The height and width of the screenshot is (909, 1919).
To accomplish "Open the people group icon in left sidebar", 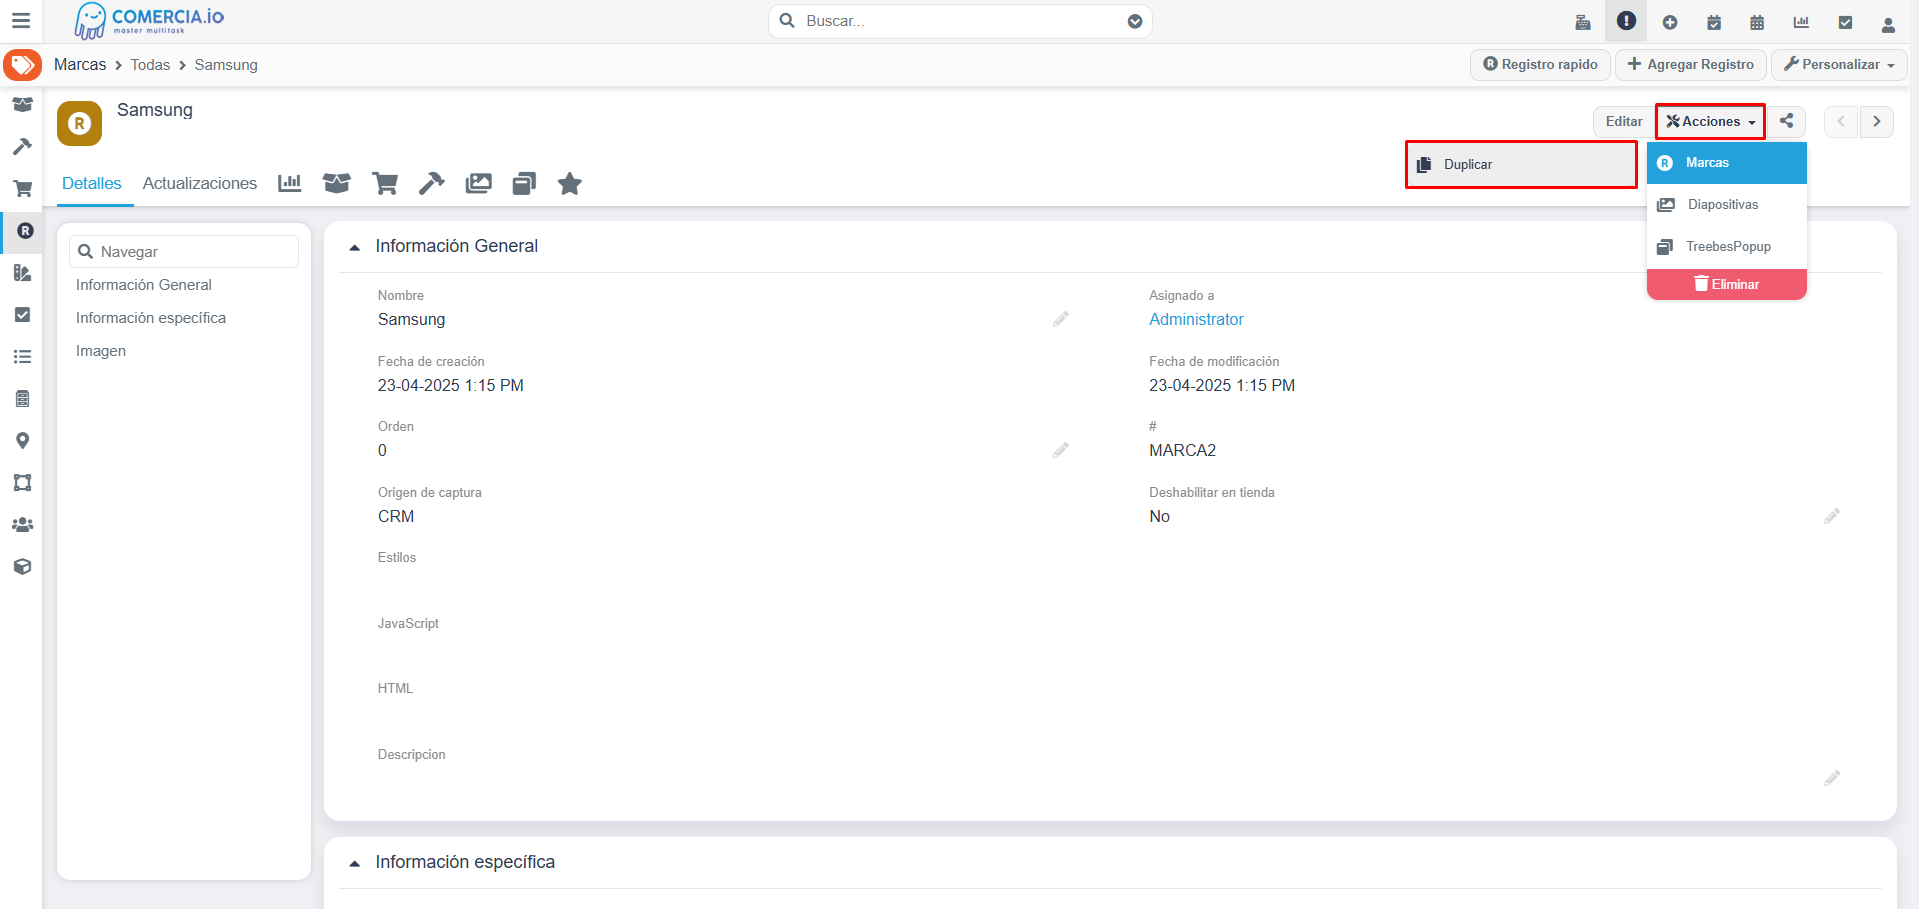I will (x=22, y=524).
